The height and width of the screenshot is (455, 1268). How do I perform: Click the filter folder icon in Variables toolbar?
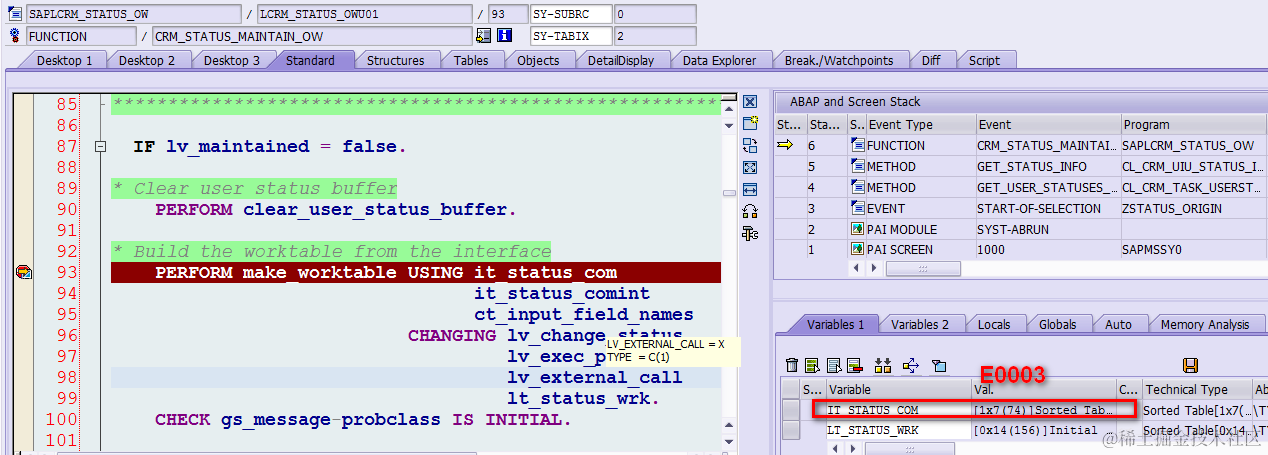[939, 365]
